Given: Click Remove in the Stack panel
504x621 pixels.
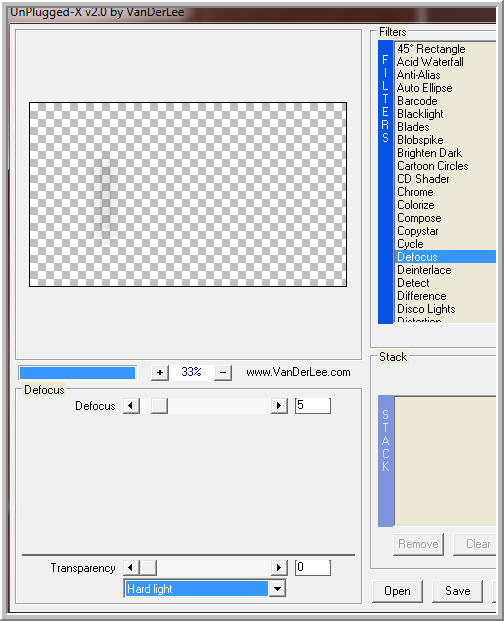Looking at the screenshot, I should pyautogui.click(x=418, y=545).
